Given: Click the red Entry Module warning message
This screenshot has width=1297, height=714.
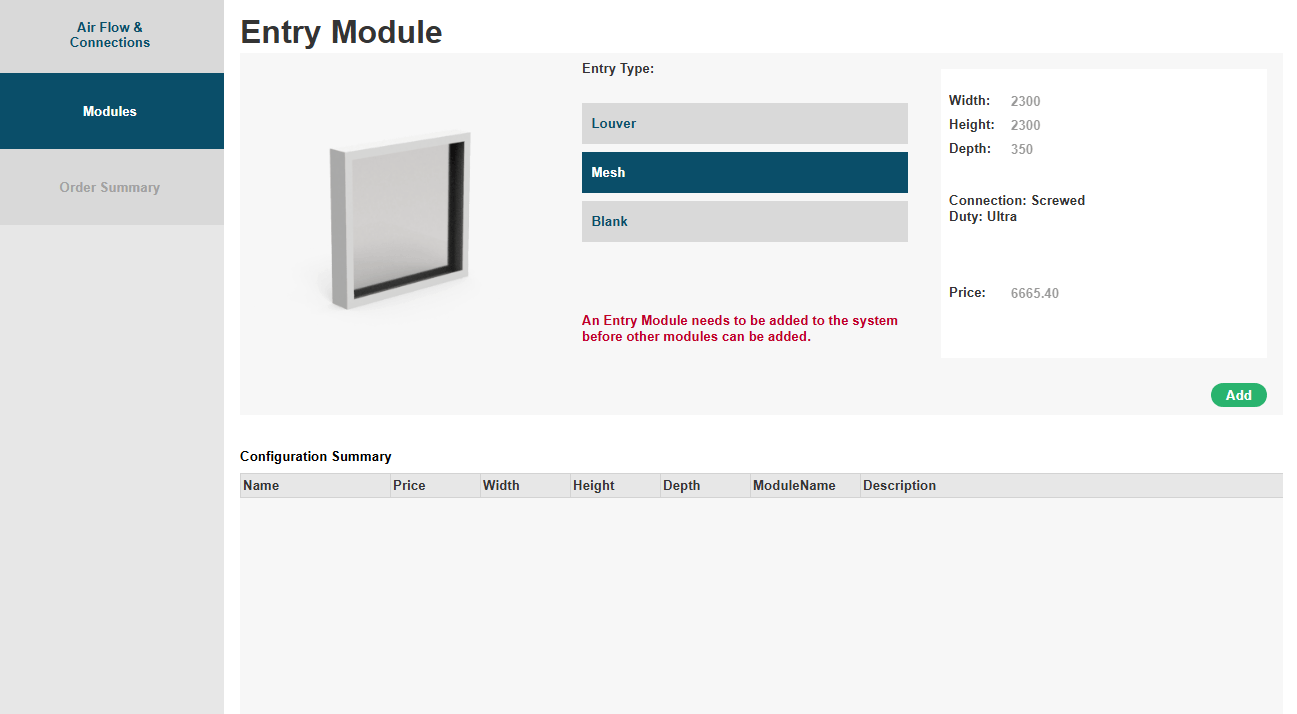Looking at the screenshot, I should tap(740, 328).
